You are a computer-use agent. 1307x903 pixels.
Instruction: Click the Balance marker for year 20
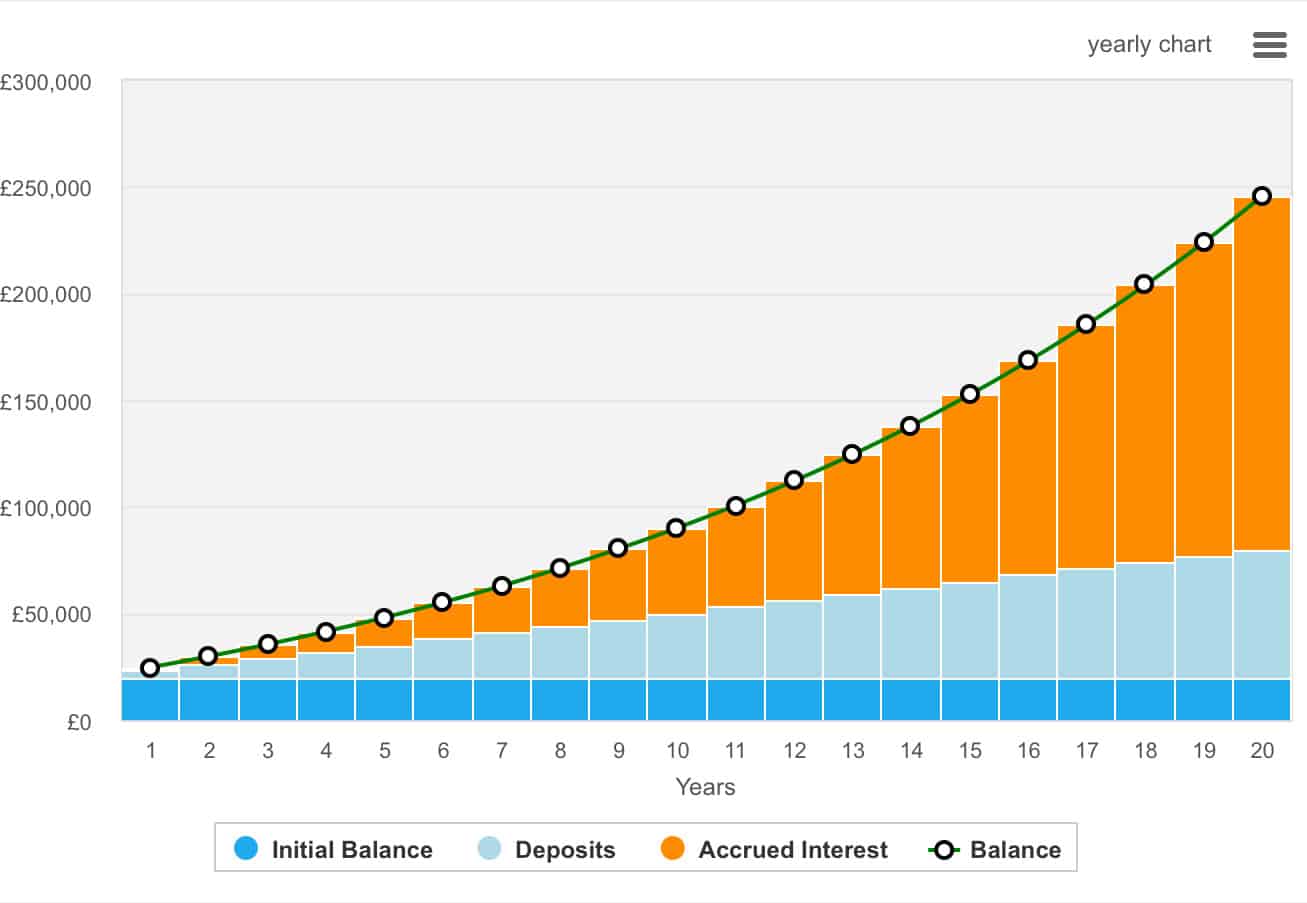click(1262, 196)
